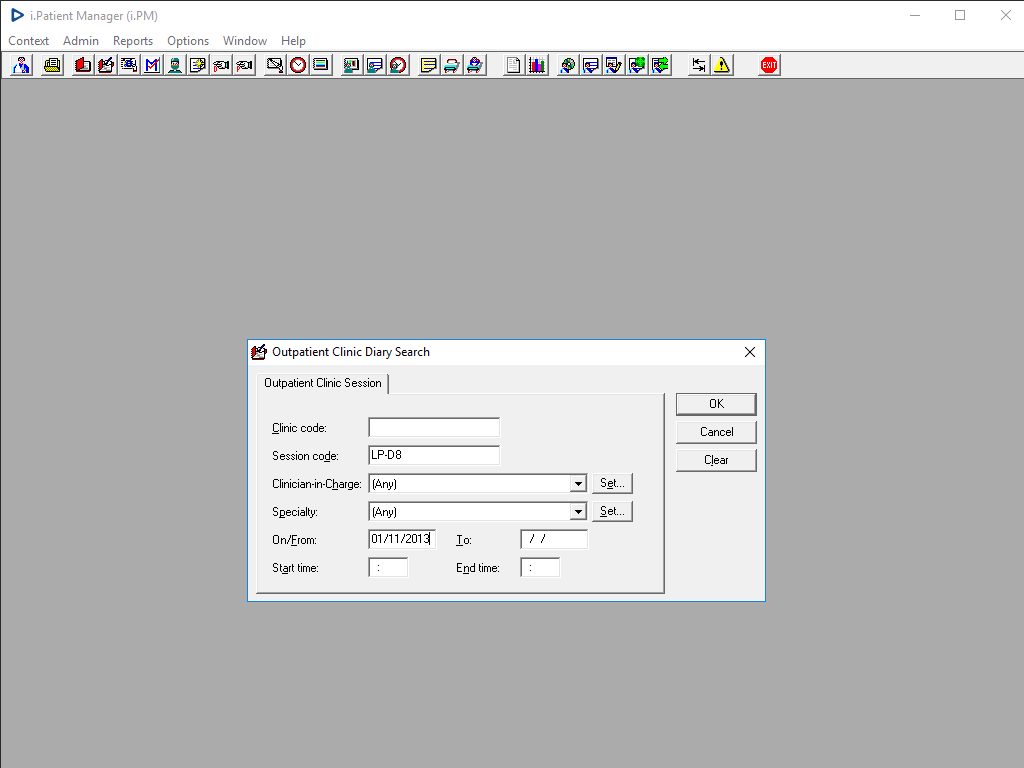Open the red diary book toolbar icon
Screen dimensions: 1024x768
pos(82,65)
